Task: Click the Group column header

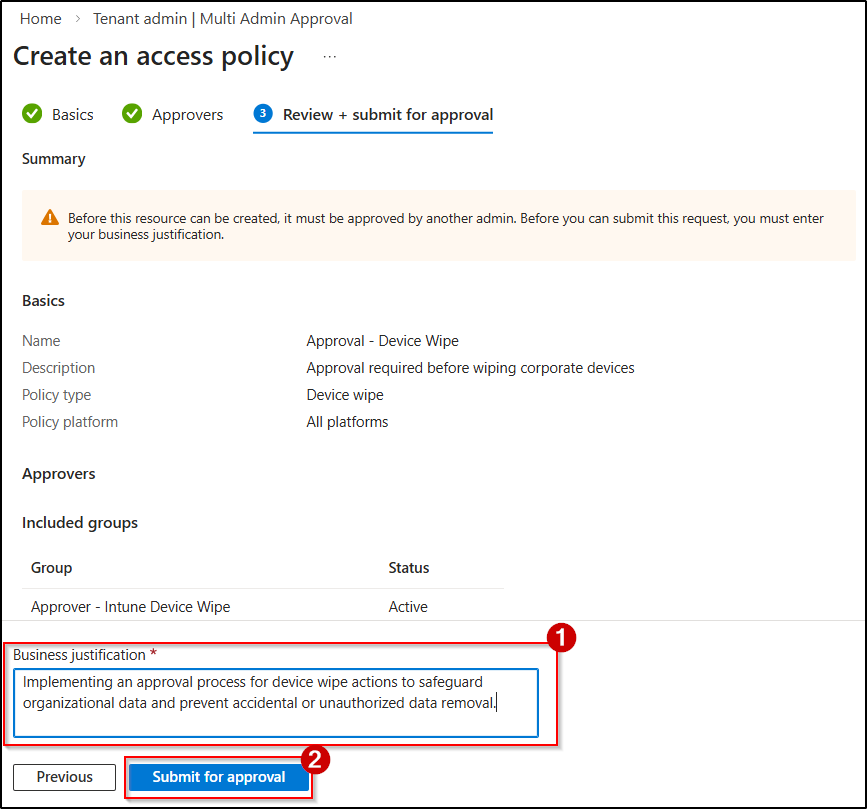Action: pyautogui.click(x=51, y=567)
